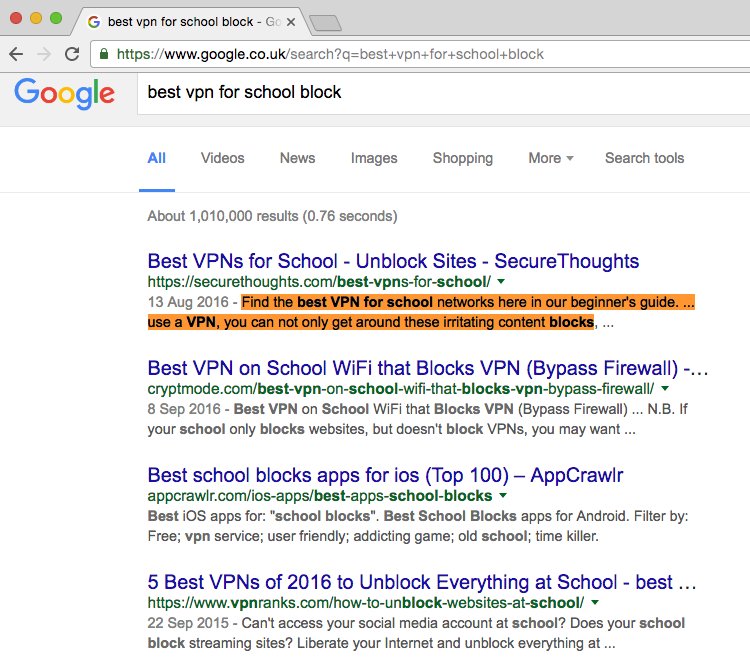Open a new tab with blank tab button
Viewport: 750px width, 667px height.
325,22
